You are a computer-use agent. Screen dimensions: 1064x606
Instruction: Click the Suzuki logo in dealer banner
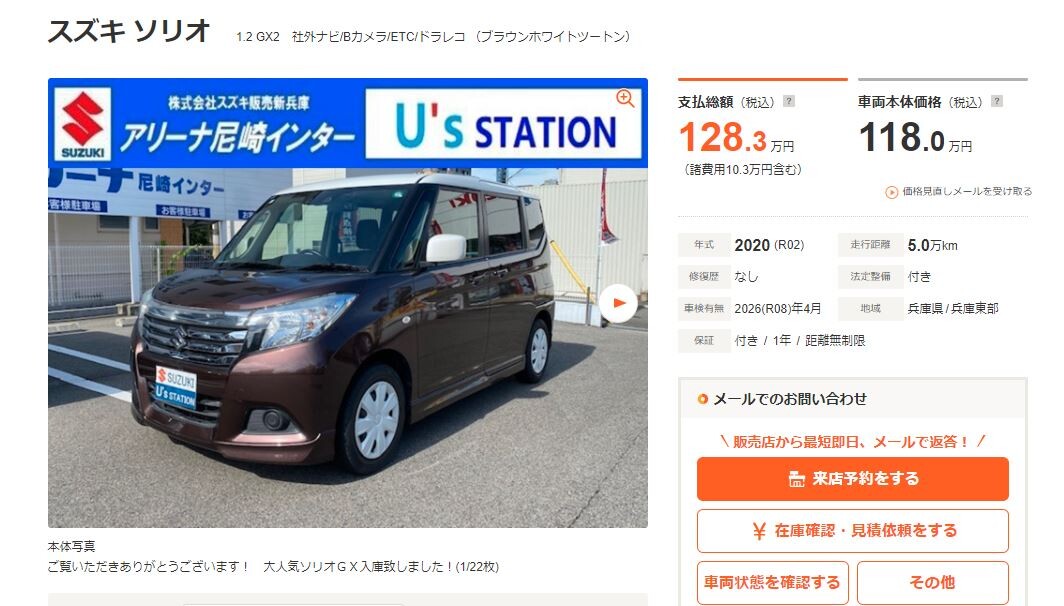tap(83, 124)
